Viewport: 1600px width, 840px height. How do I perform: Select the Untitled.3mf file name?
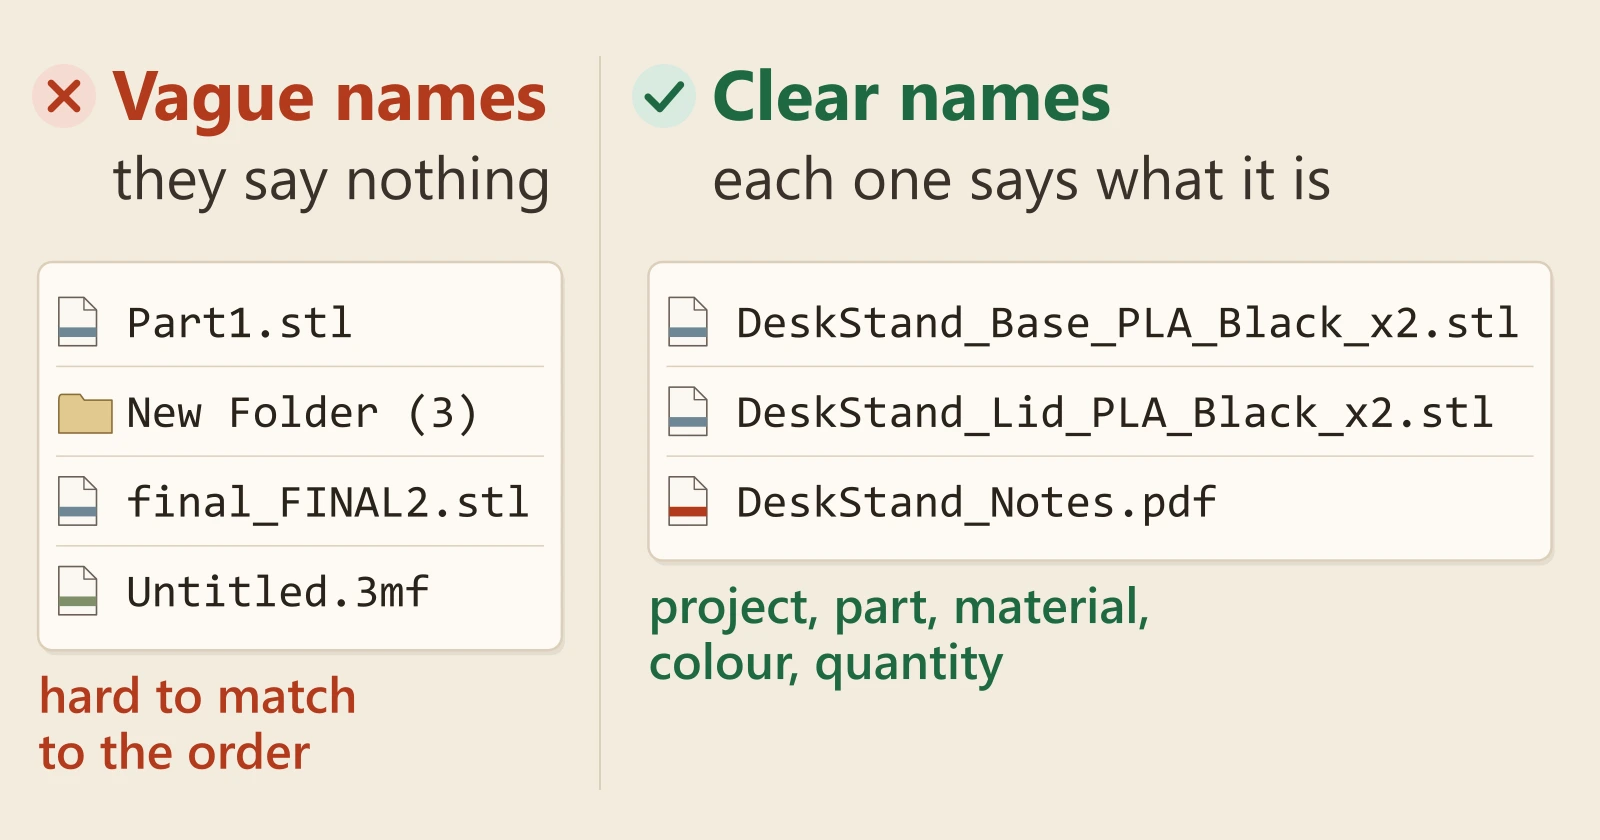pos(278,592)
